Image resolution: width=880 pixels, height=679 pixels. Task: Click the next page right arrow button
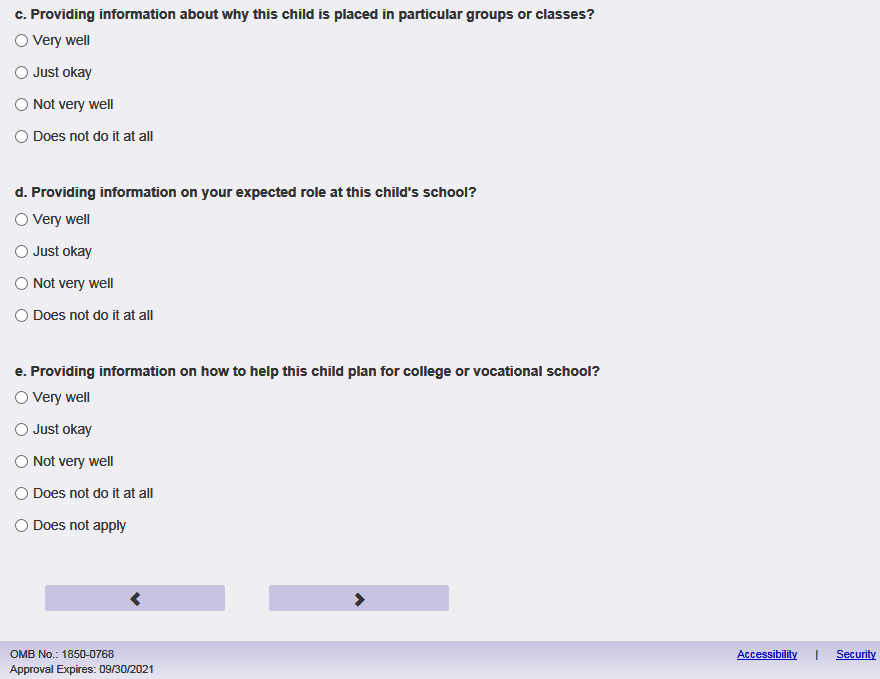[x=359, y=598]
